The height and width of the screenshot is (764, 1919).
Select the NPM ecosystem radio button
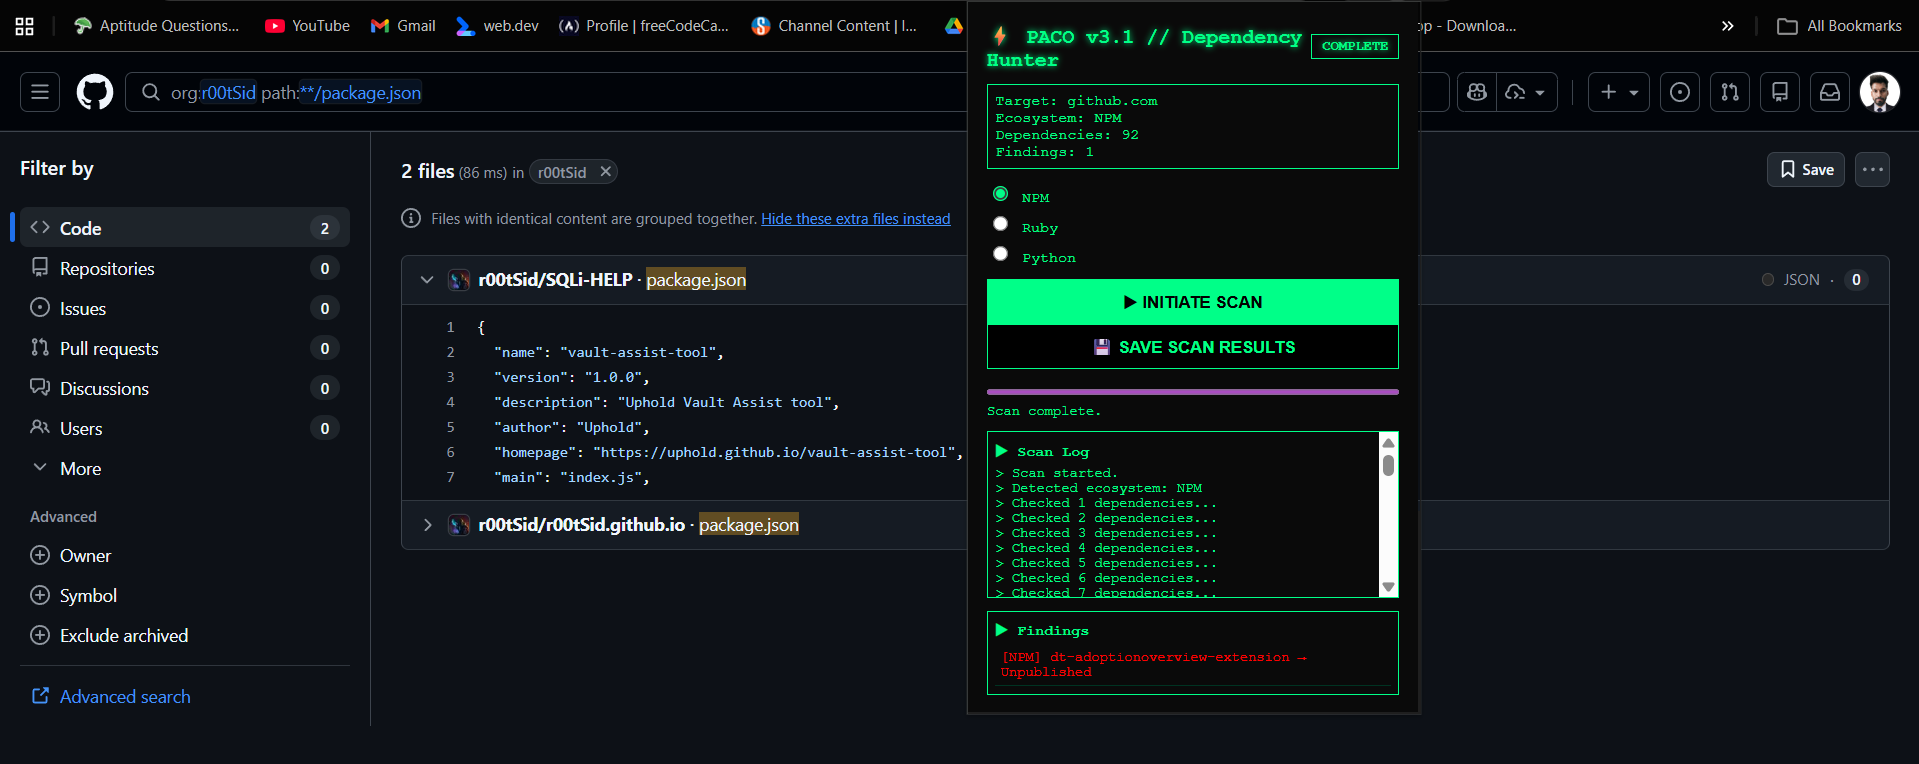click(x=1000, y=194)
